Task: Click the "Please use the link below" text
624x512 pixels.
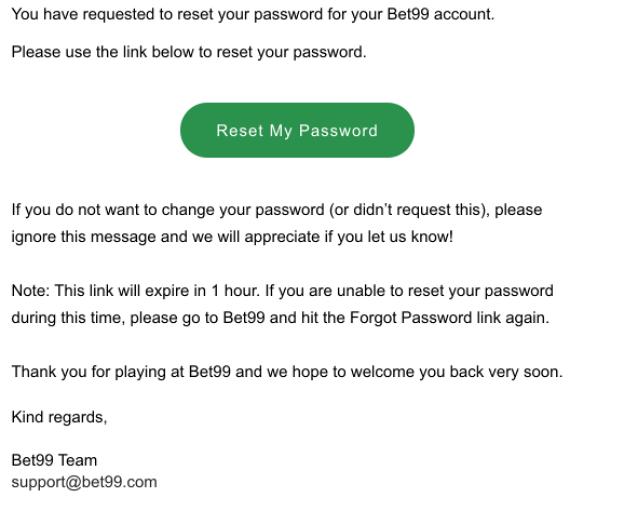Action: (100, 52)
